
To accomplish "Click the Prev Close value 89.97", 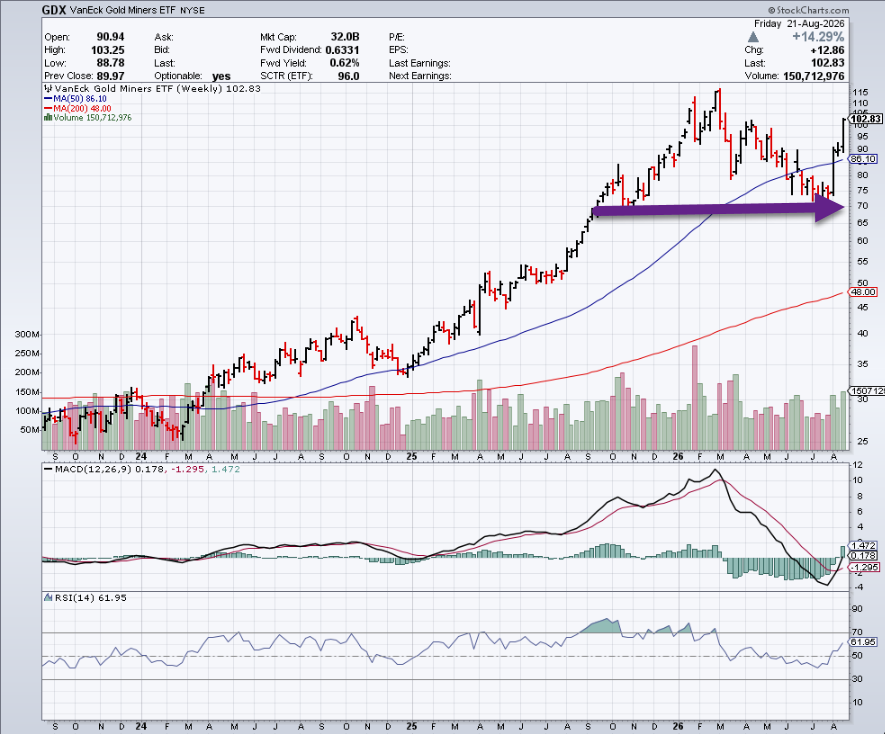I will click(x=111, y=76).
